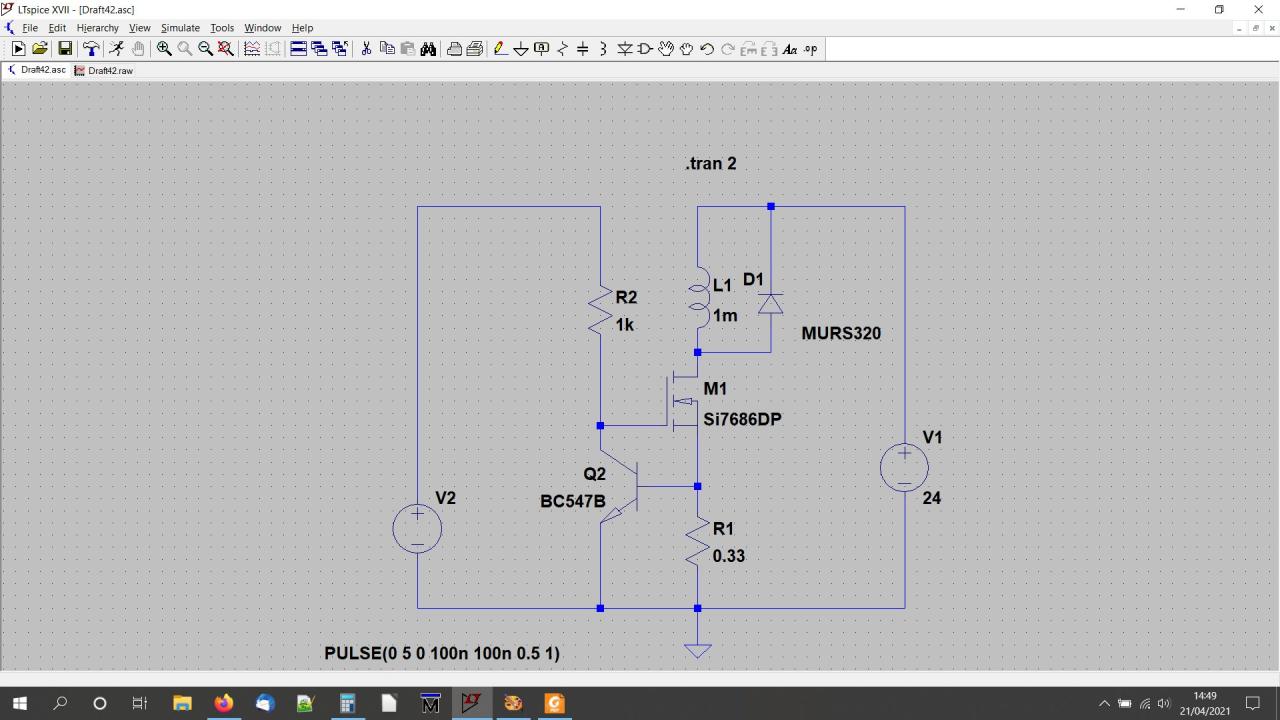The height and width of the screenshot is (720, 1280).
Task: Click the '.tran 2' directive text
Action: pyautogui.click(x=711, y=164)
